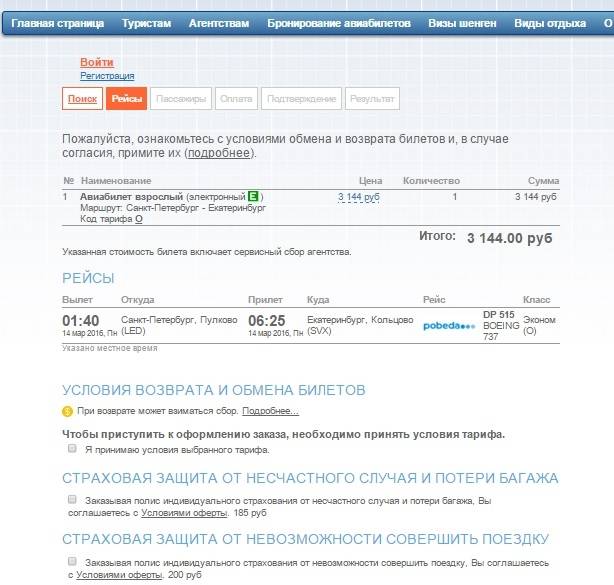Click the Эконом (O) class text
Image resolution: width=614 pixels, height=585 pixels.
click(x=539, y=325)
